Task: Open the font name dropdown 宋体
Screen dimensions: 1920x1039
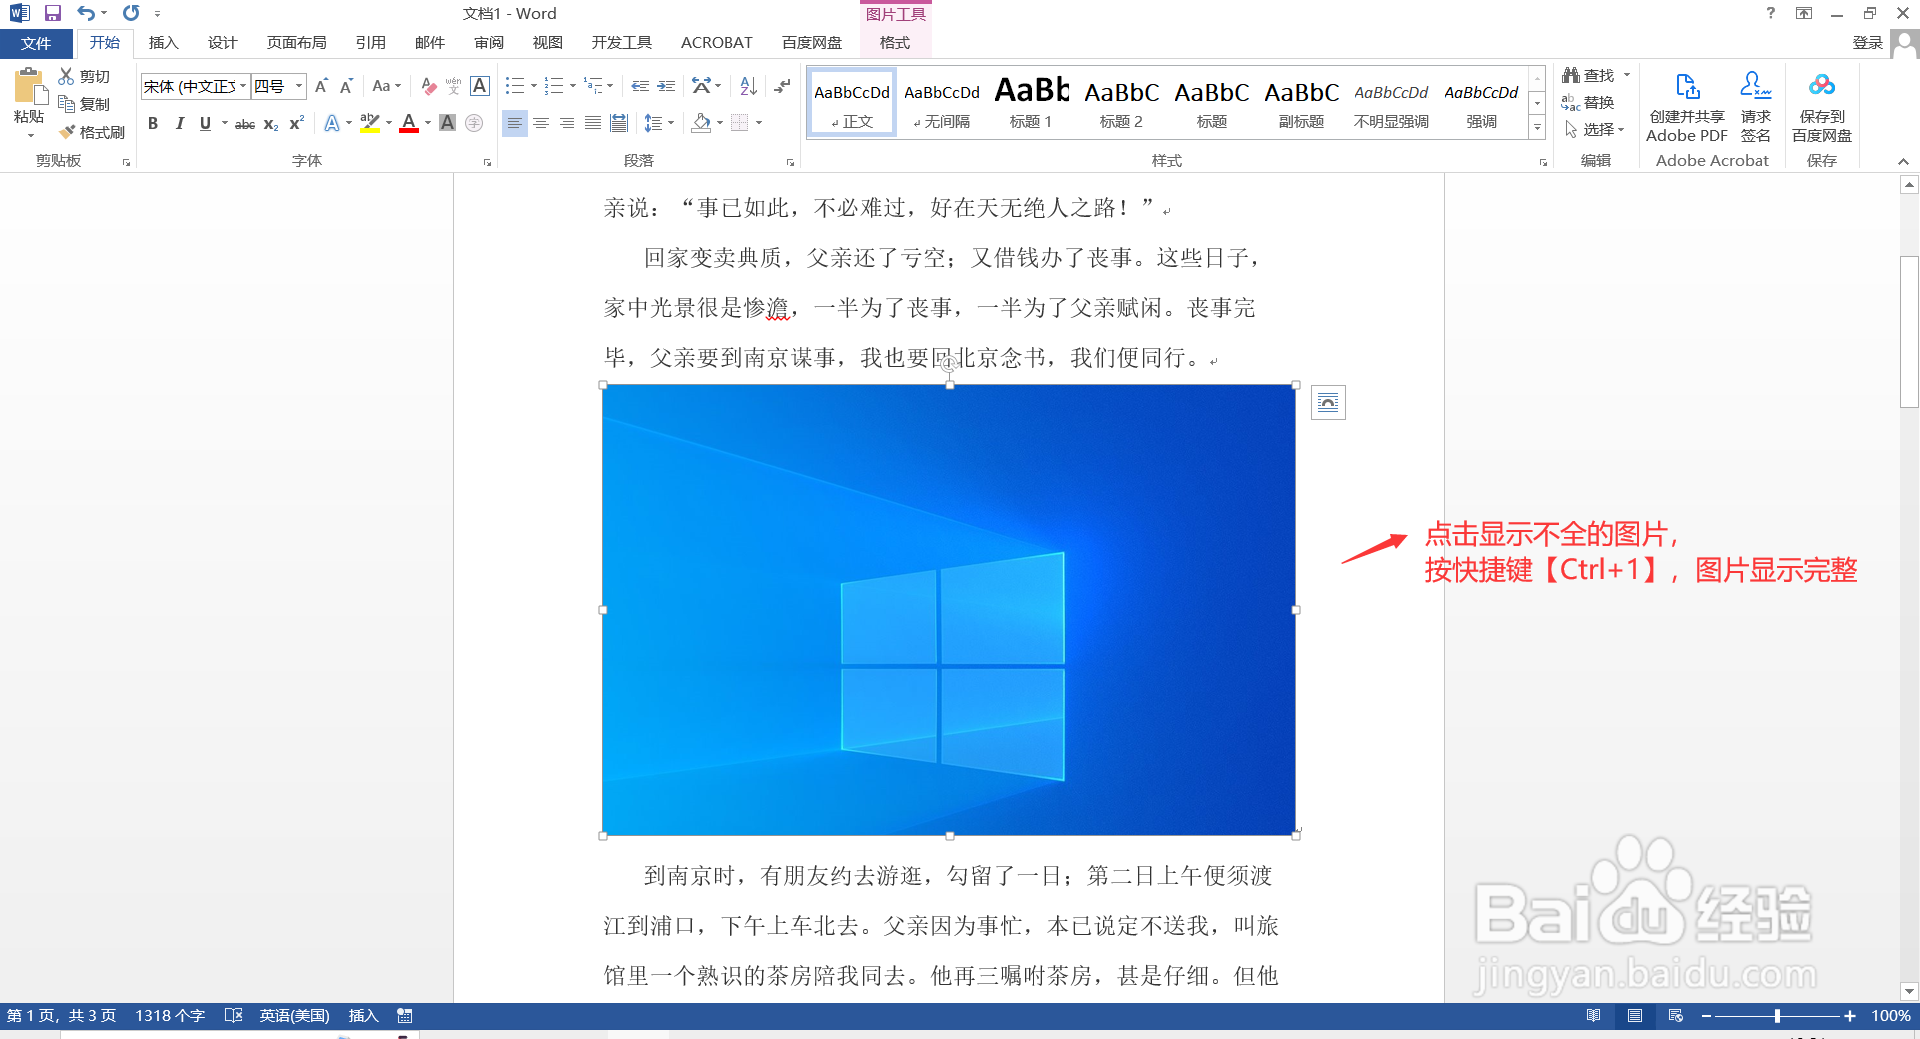Action: click(242, 86)
